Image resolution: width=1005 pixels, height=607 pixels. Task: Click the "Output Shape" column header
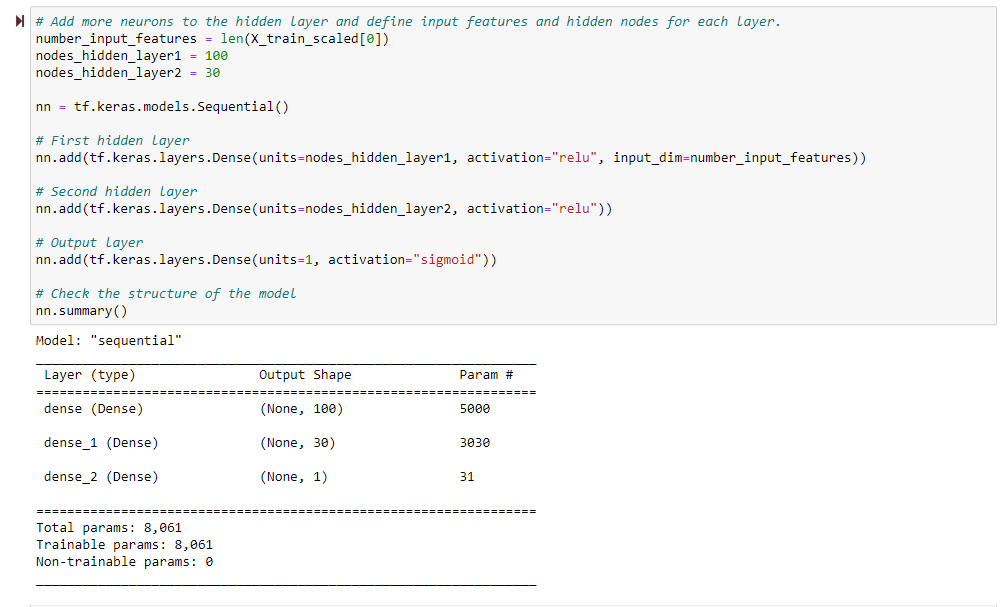pyautogui.click(x=305, y=375)
